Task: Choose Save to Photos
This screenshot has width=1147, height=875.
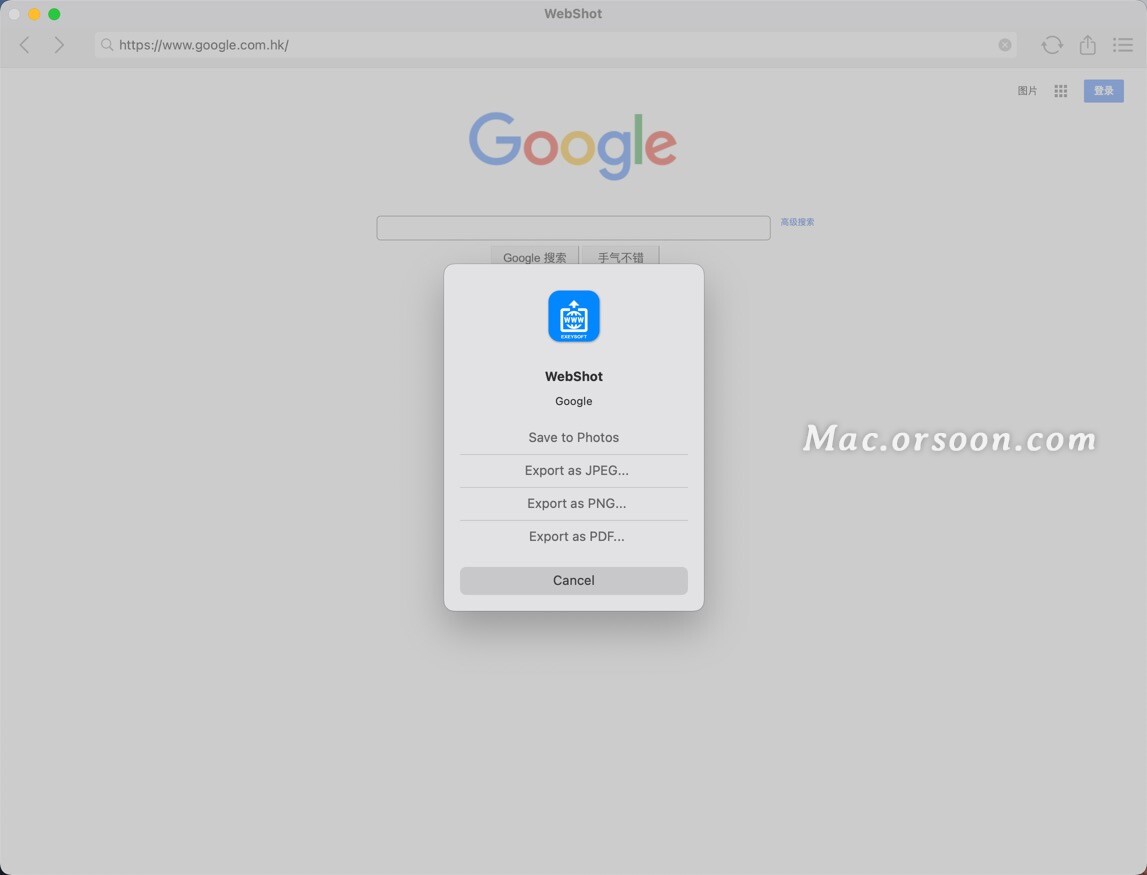Action: click(x=574, y=438)
